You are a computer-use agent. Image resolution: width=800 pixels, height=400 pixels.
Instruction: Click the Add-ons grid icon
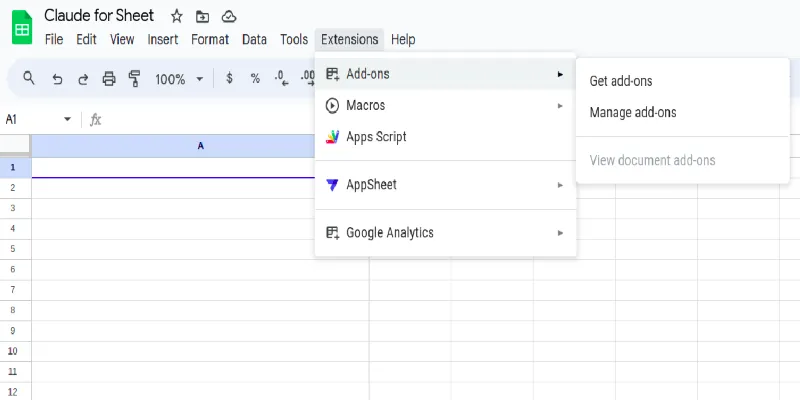332,74
